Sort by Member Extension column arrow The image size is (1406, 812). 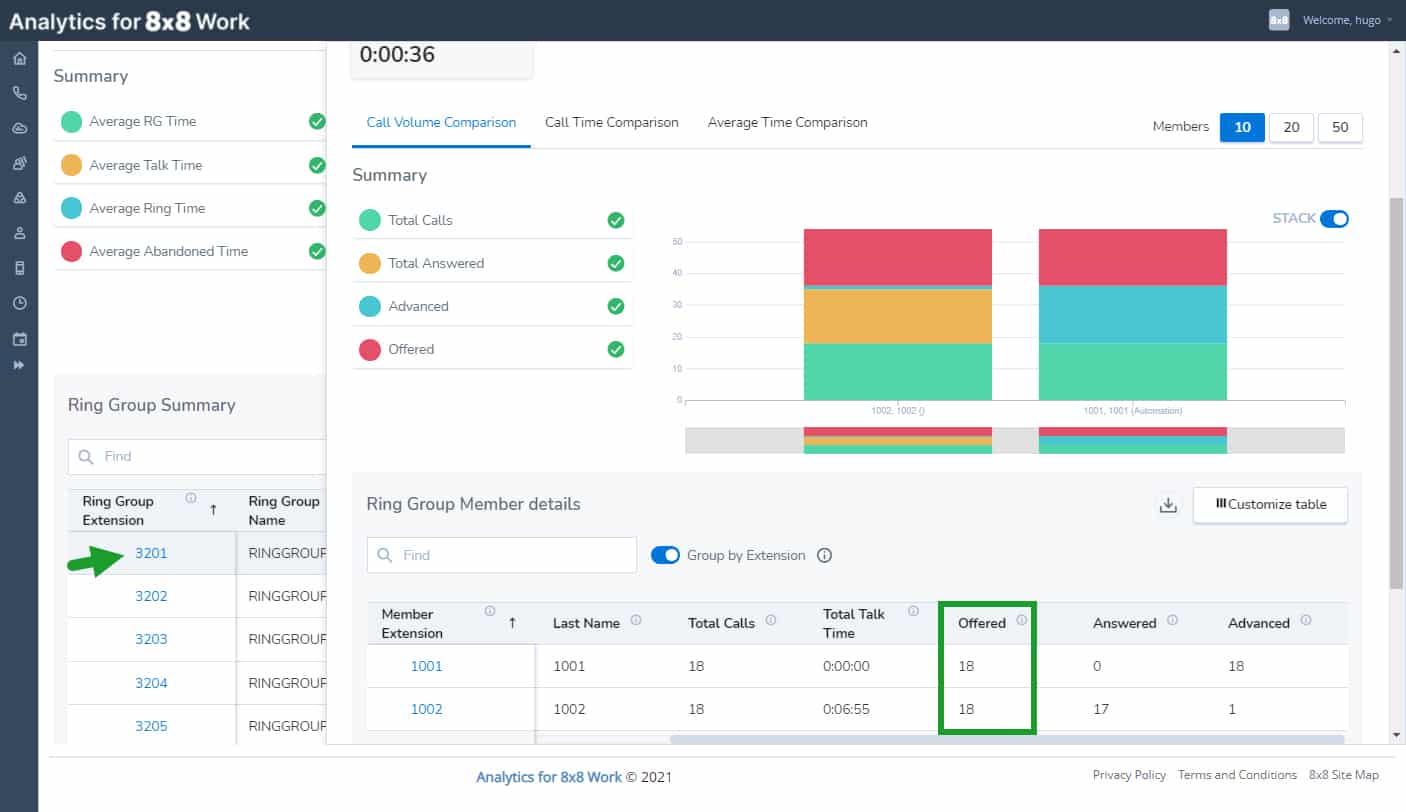click(x=513, y=623)
